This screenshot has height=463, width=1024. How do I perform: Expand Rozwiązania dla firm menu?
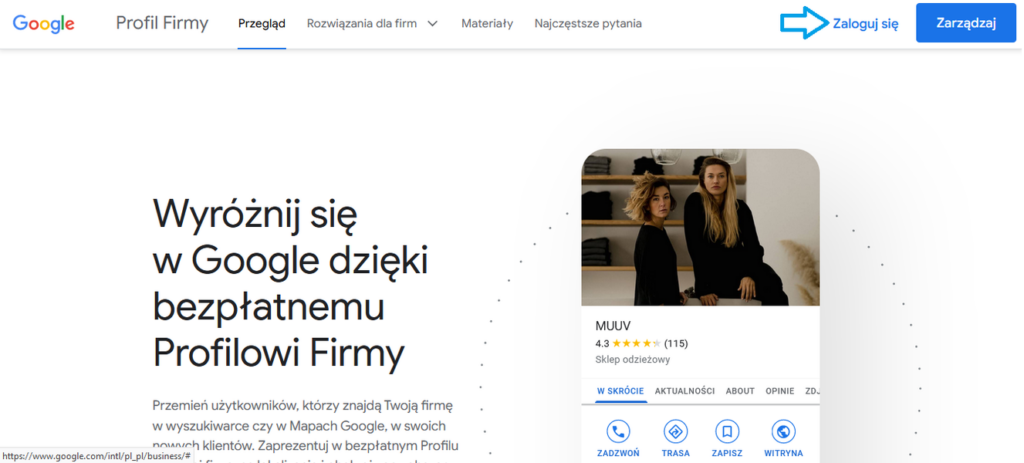coord(372,24)
